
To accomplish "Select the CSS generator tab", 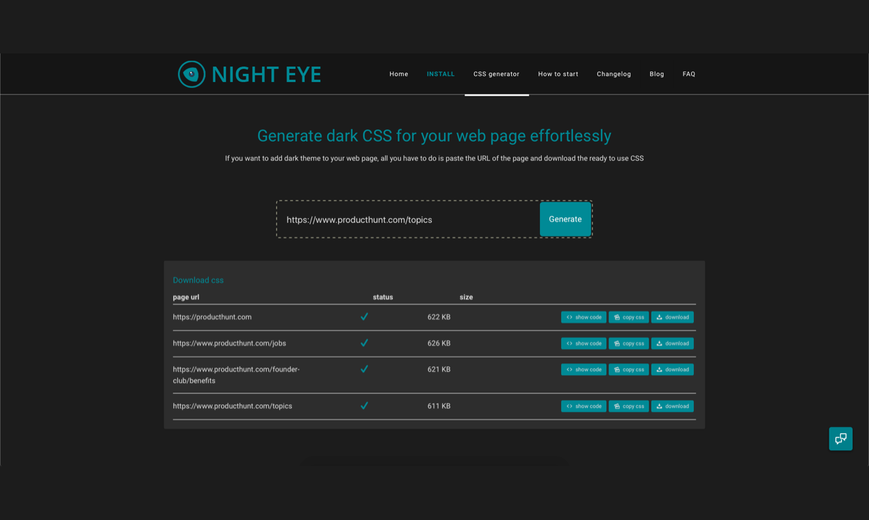I will point(496,74).
